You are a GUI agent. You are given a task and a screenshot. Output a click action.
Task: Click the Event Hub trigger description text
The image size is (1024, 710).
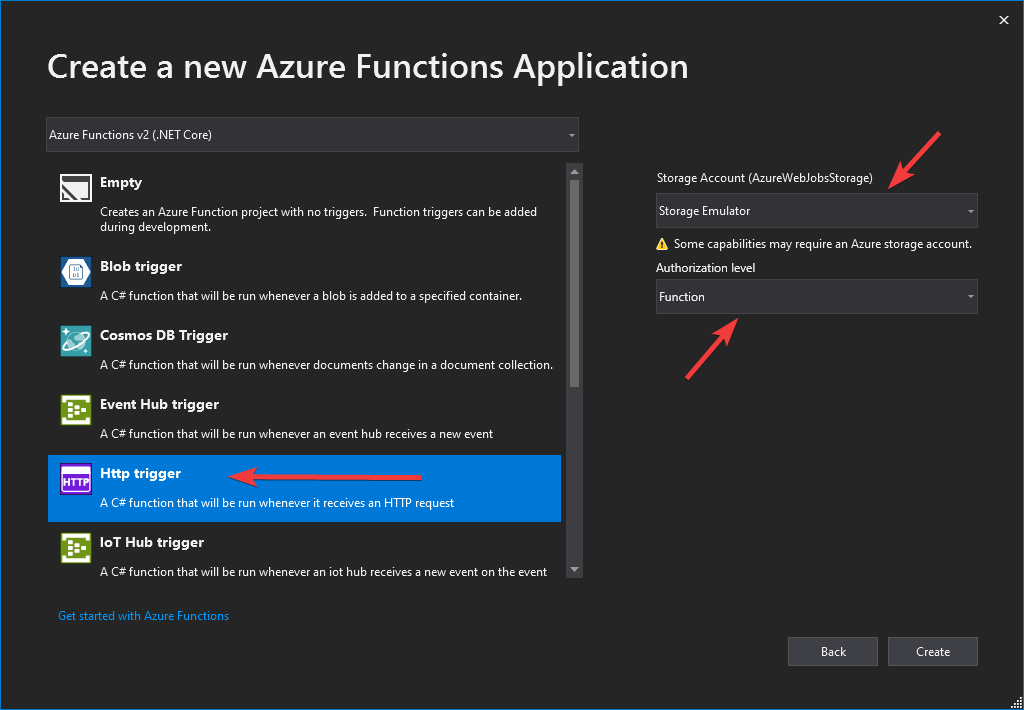click(x=296, y=434)
